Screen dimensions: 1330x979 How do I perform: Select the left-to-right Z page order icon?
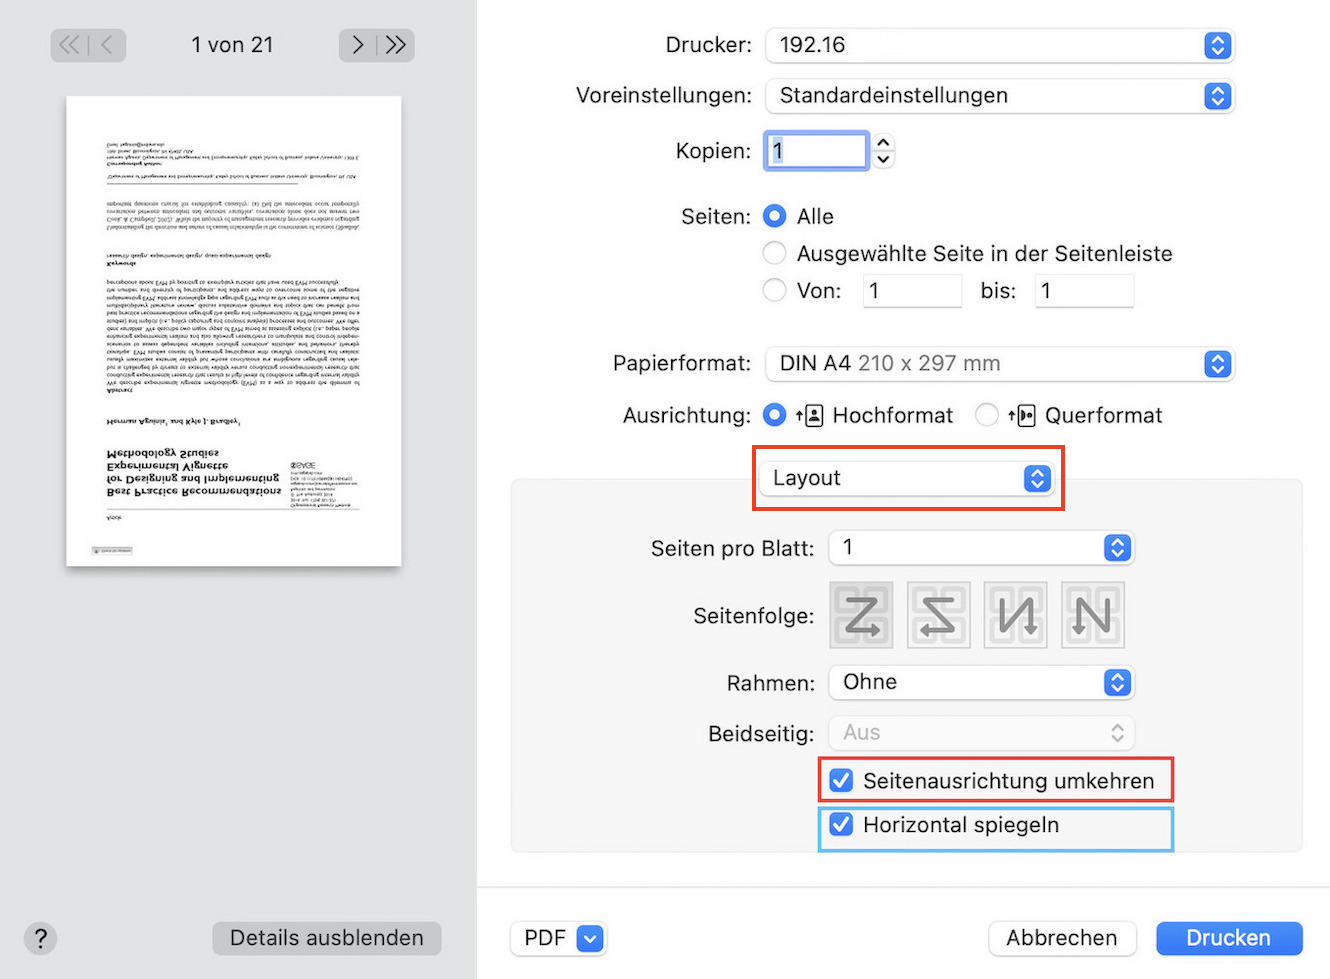(x=861, y=614)
